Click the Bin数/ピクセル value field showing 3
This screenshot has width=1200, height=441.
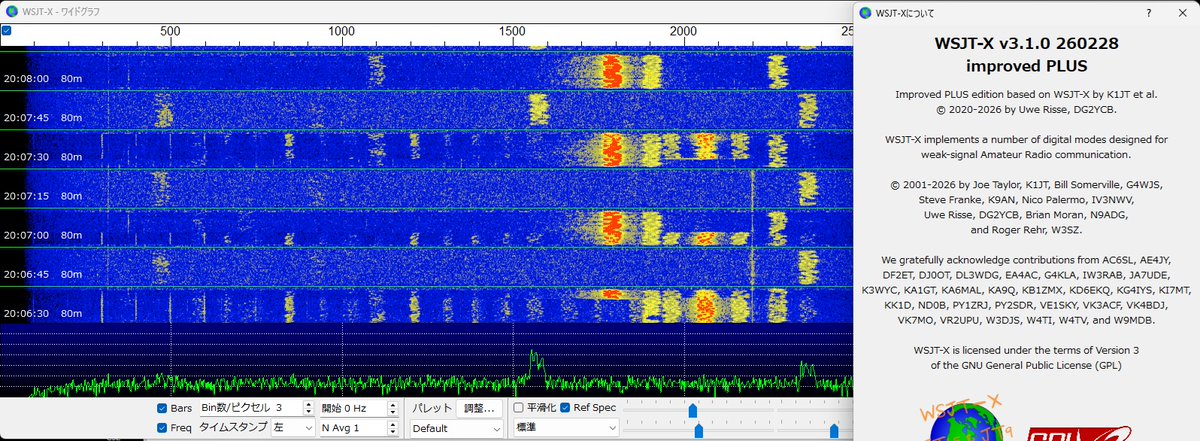[256, 408]
